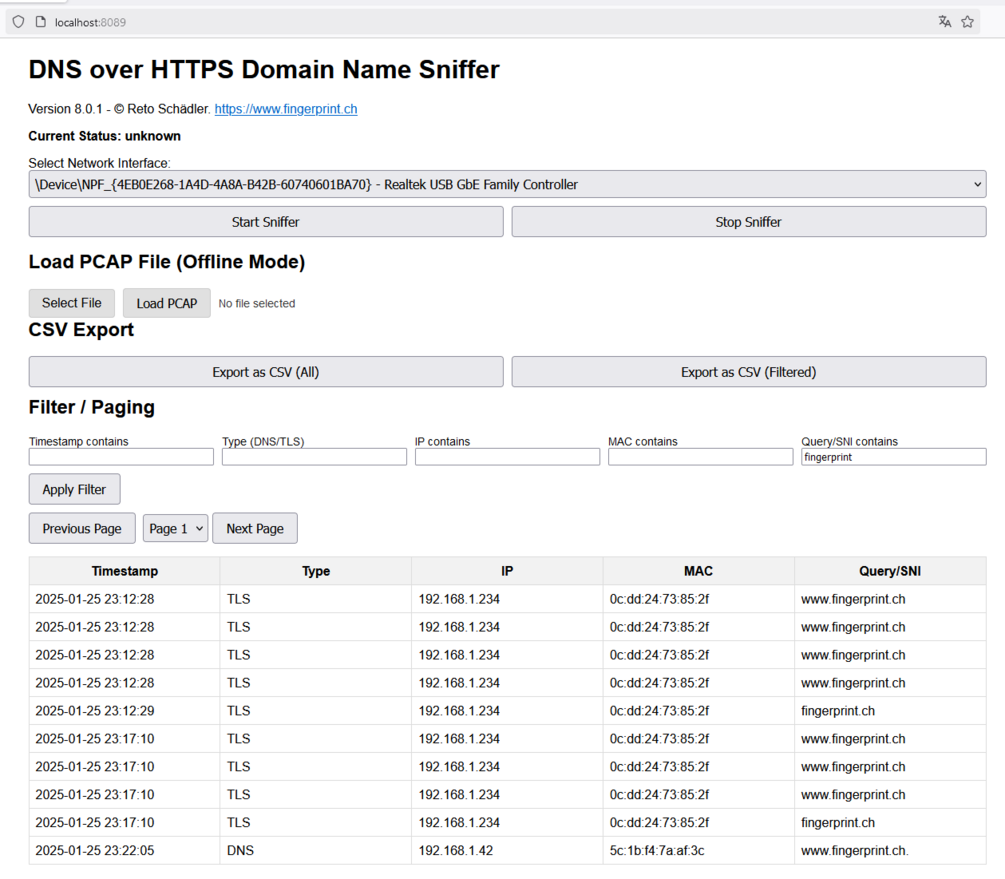Click Load PCAP button

pyautogui.click(x=167, y=303)
